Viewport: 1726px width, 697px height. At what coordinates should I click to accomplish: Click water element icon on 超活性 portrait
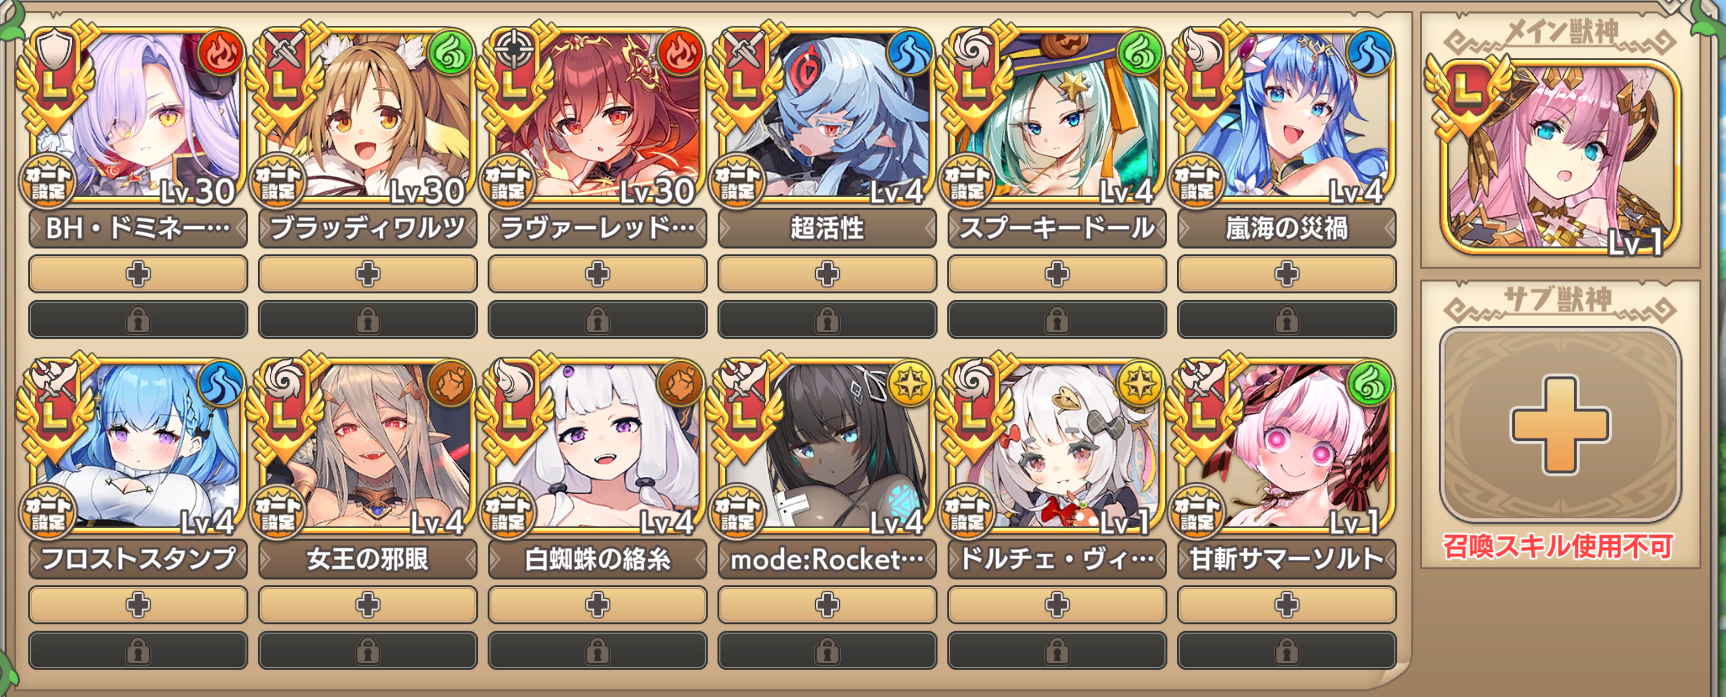click(910, 53)
